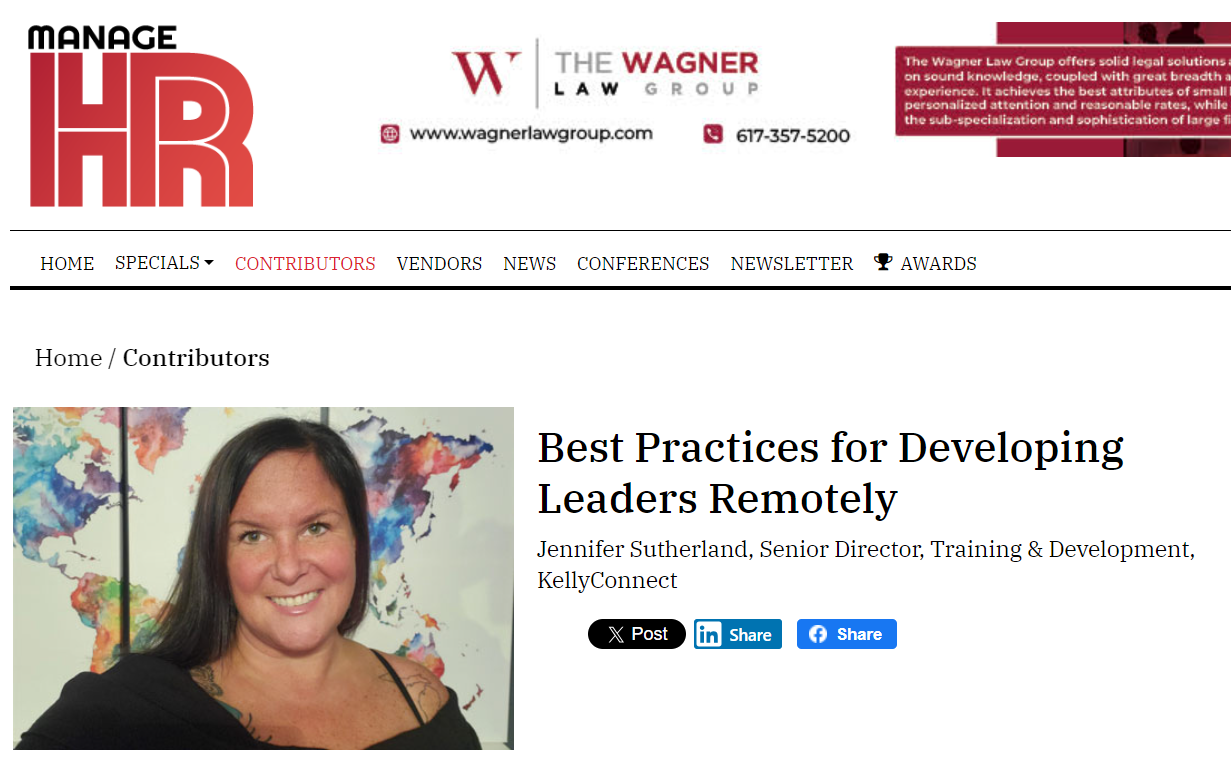Go to the Vendors page
The width and height of the screenshot is (1231, 768).
pos(439,264)
